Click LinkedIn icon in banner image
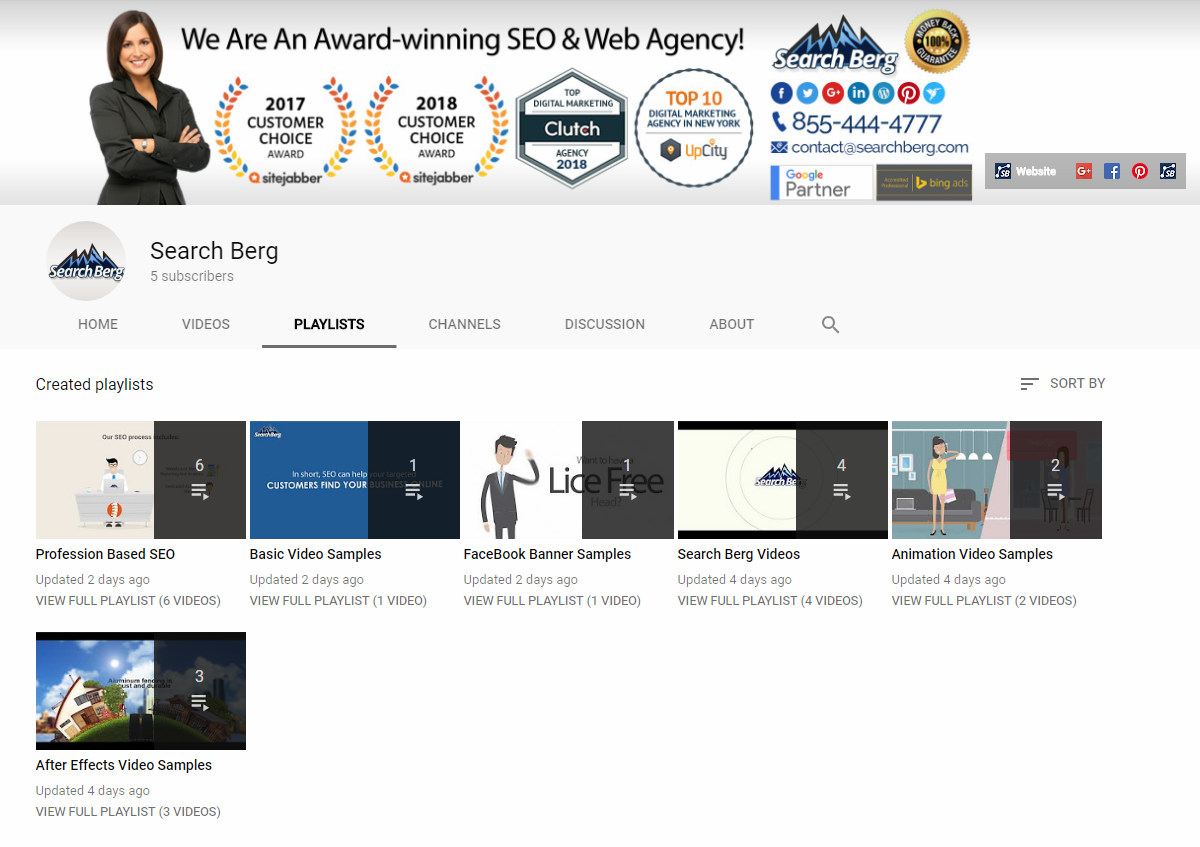Screen dimensions: 1200x847 point(858,93)
